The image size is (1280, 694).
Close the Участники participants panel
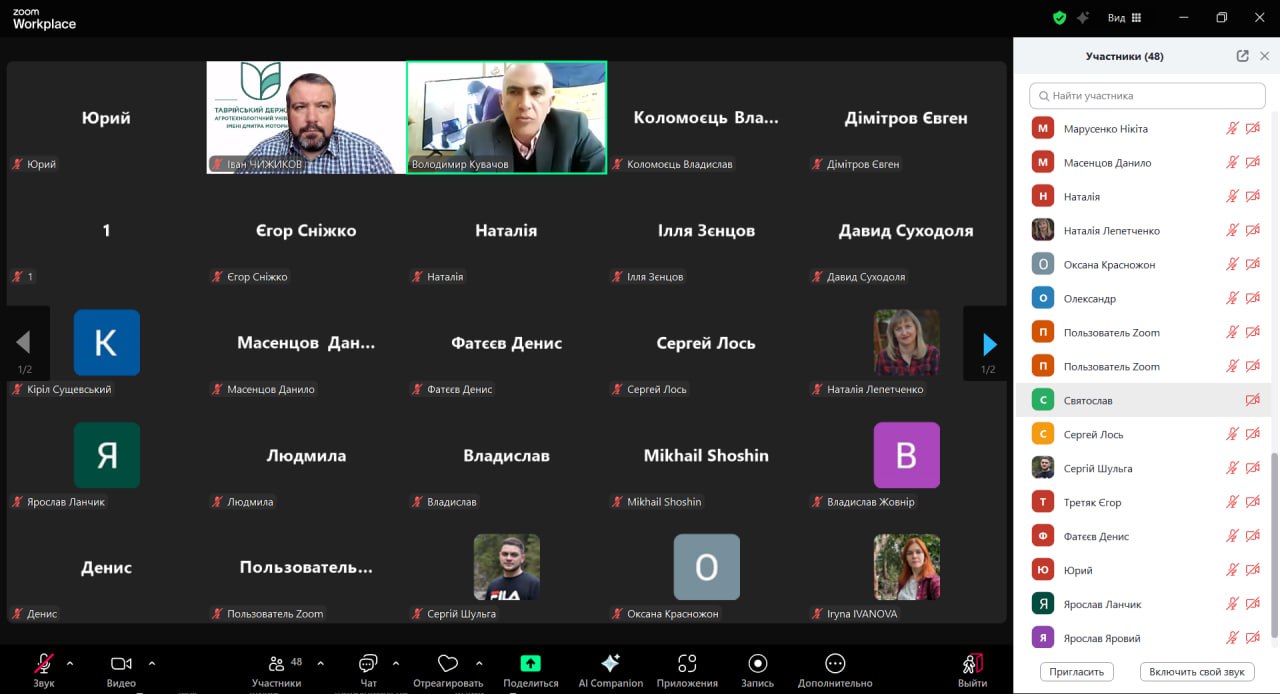point(1264,56)
